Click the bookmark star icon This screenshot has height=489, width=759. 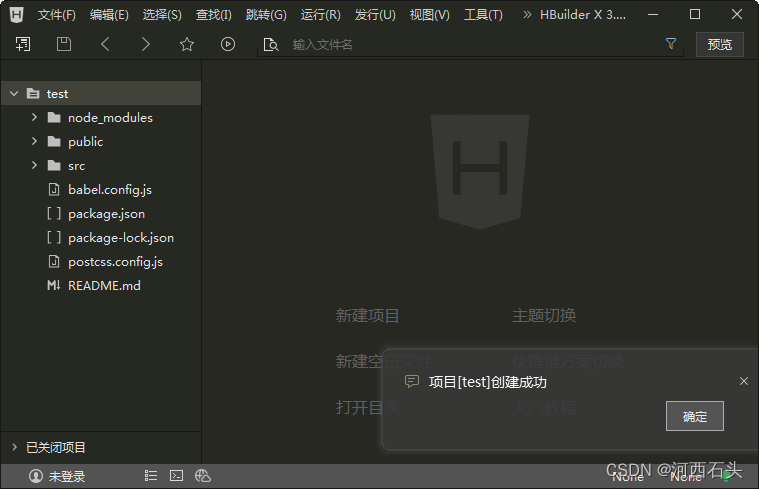pyautogui.click(x=187, y=45)
